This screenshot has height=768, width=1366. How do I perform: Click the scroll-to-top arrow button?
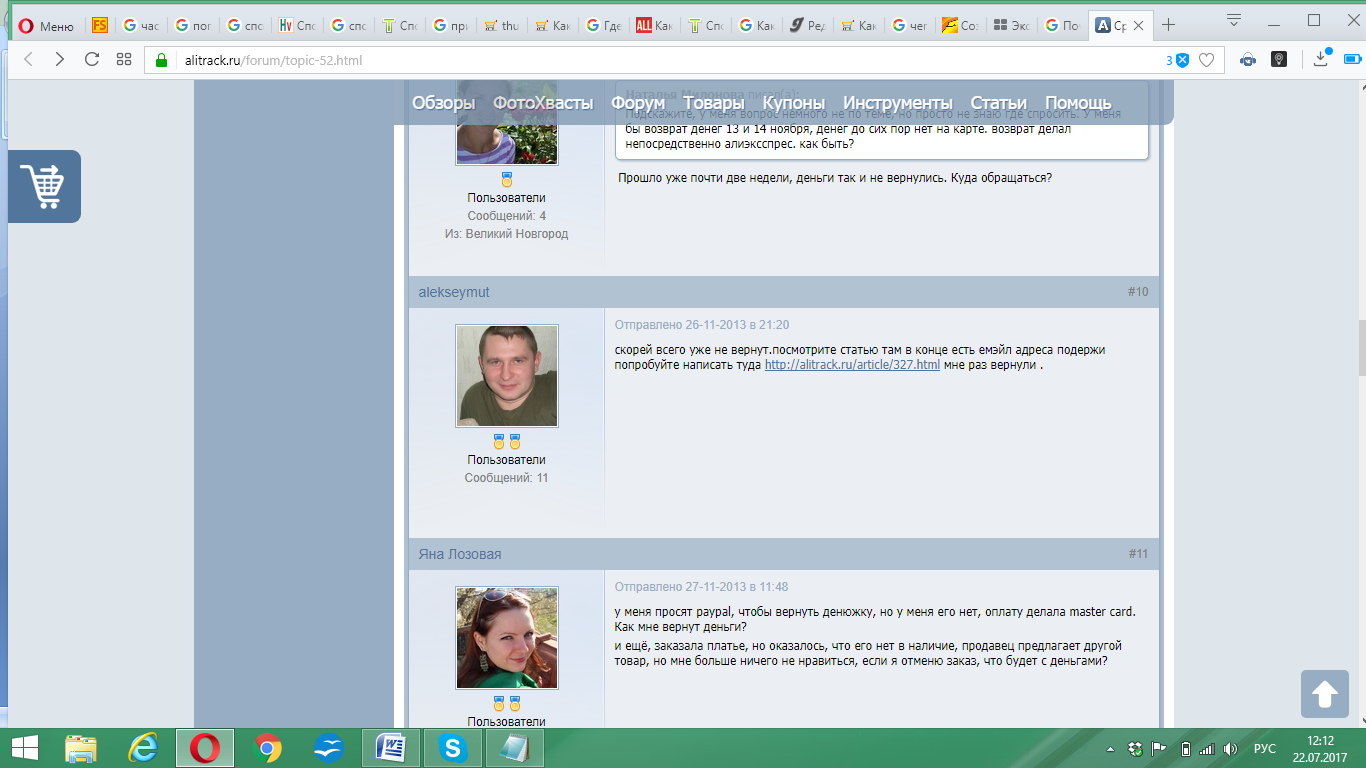point(1324,694)
